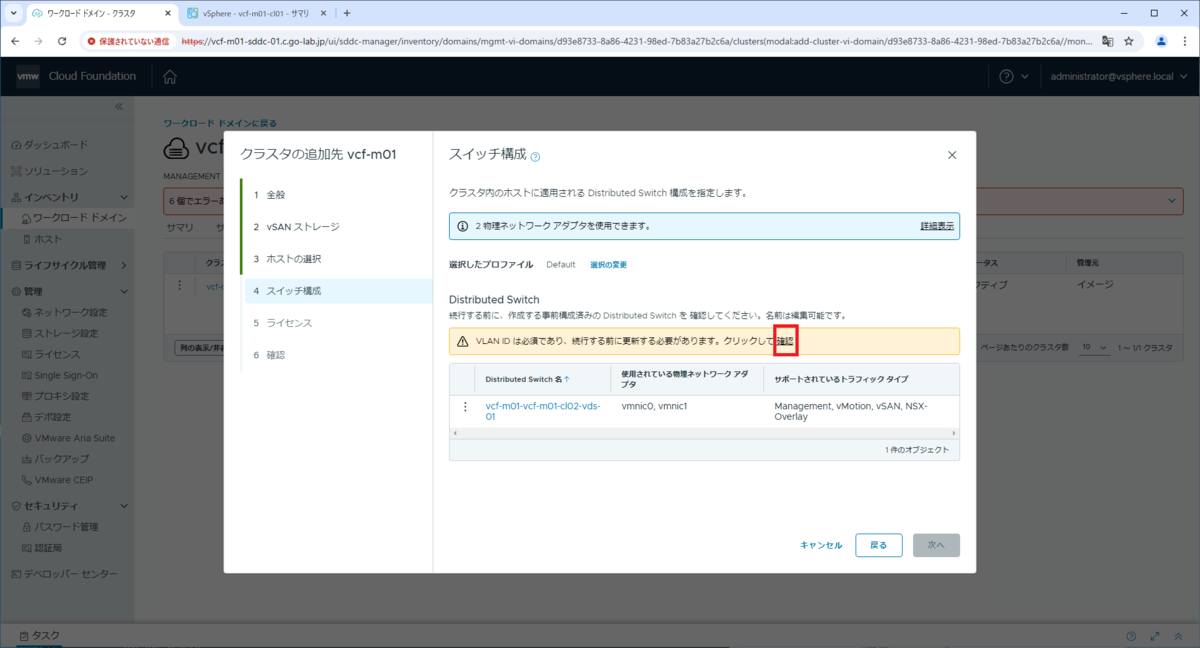Reload the page in the browser
The height and width of the screenshot is (648, 1200).
point(62,41)
